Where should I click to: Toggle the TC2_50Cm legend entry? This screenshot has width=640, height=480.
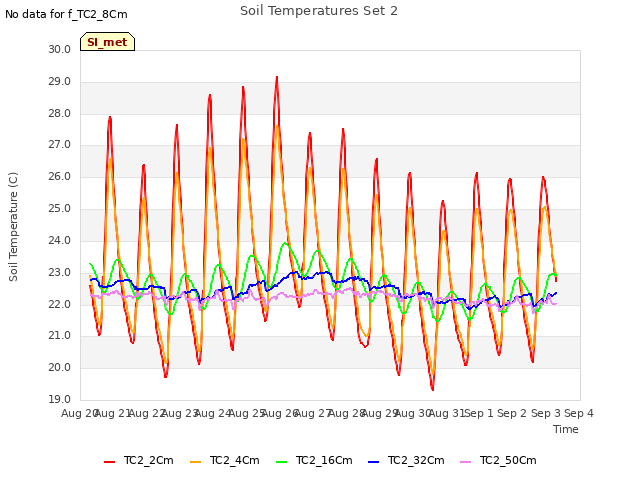[498, 460]
